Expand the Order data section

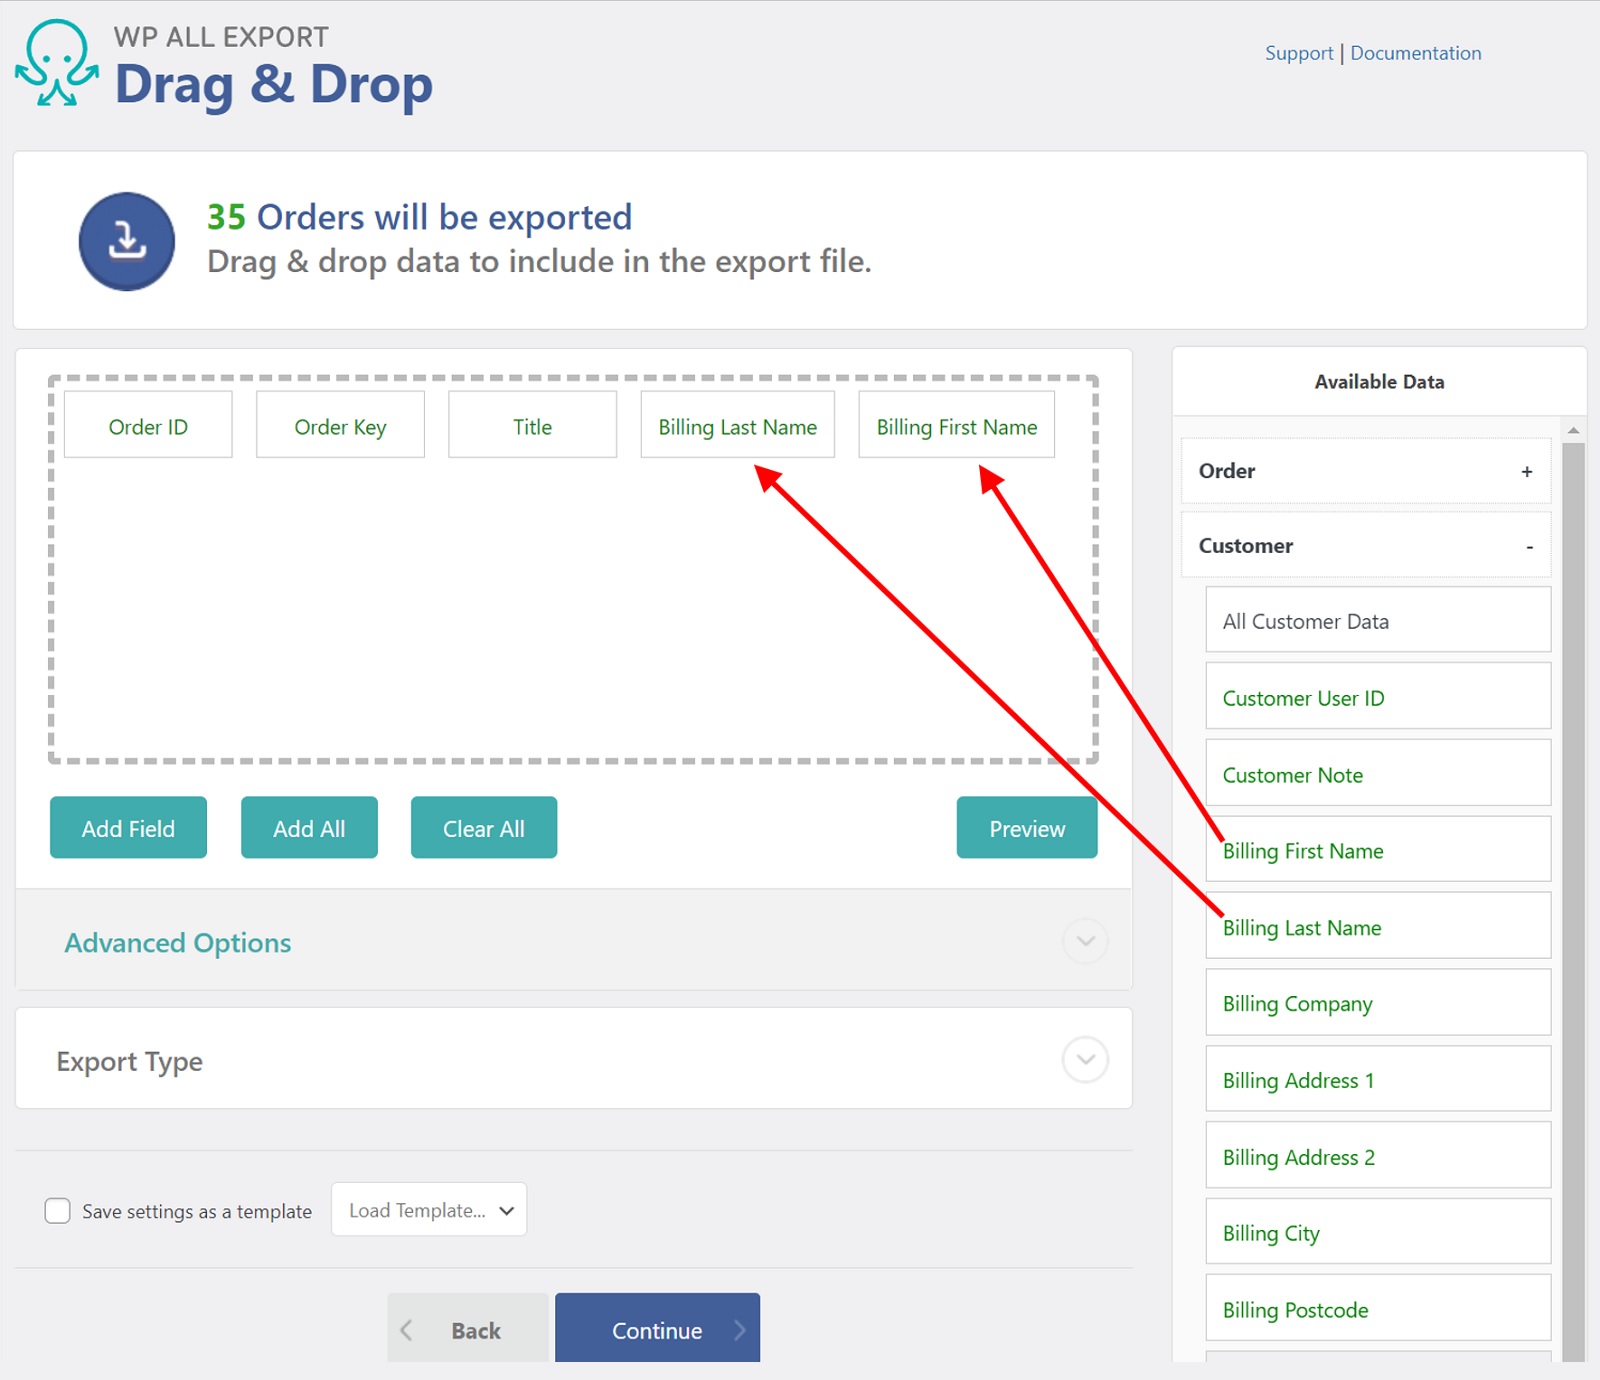click(x=1526, y=471)
